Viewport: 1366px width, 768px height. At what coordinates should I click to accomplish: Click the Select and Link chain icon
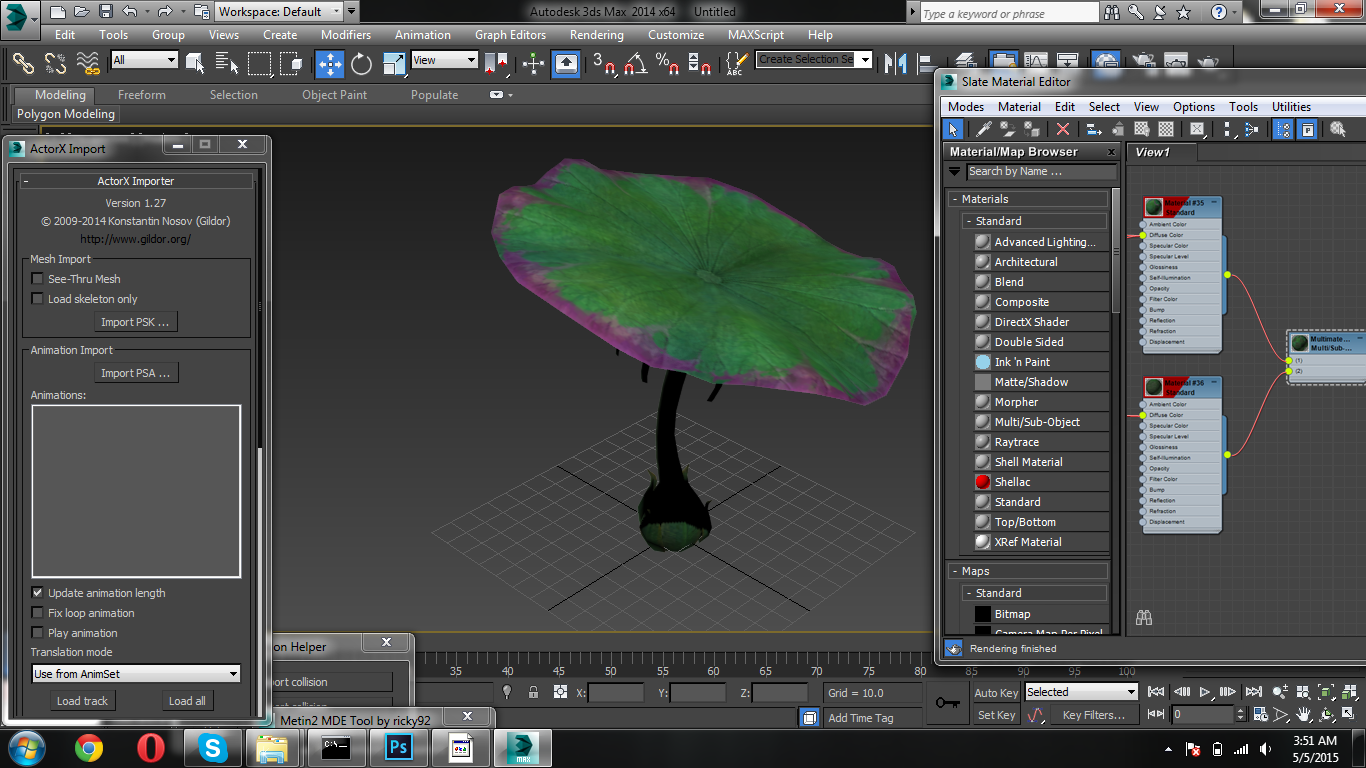click(x=23, y=64)
